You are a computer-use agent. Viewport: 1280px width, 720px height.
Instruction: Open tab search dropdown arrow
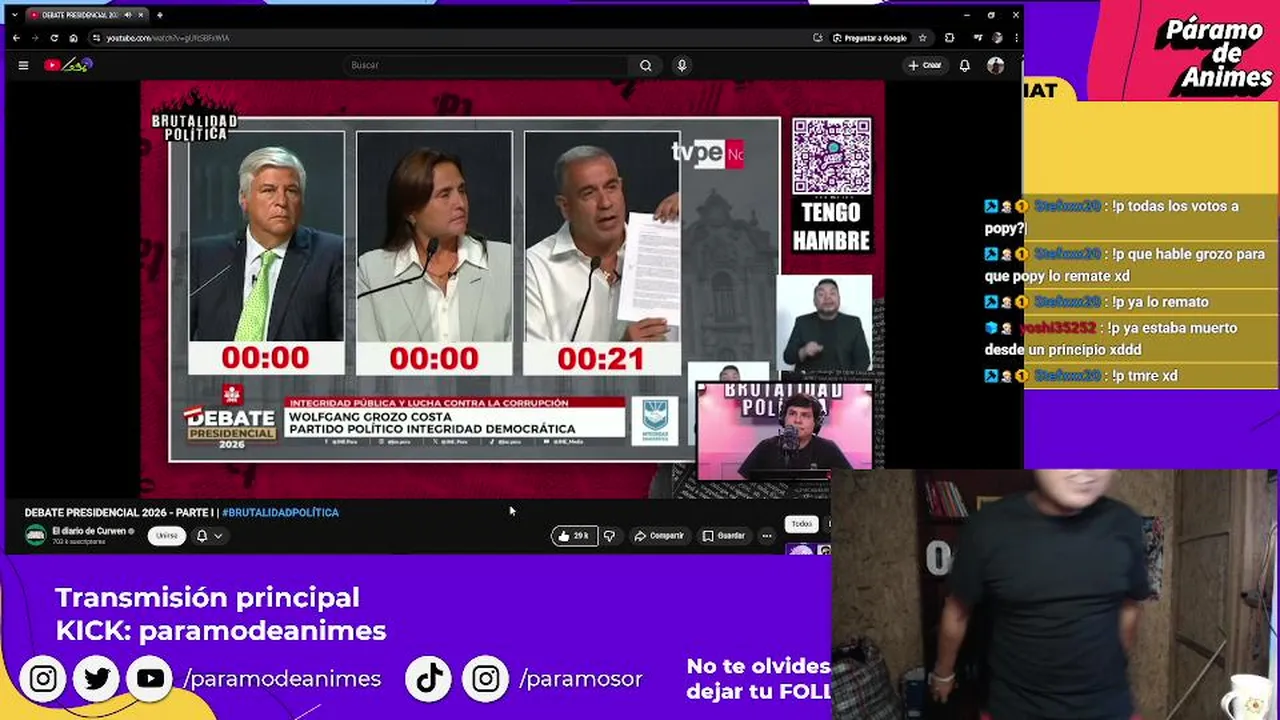(14, 15)
